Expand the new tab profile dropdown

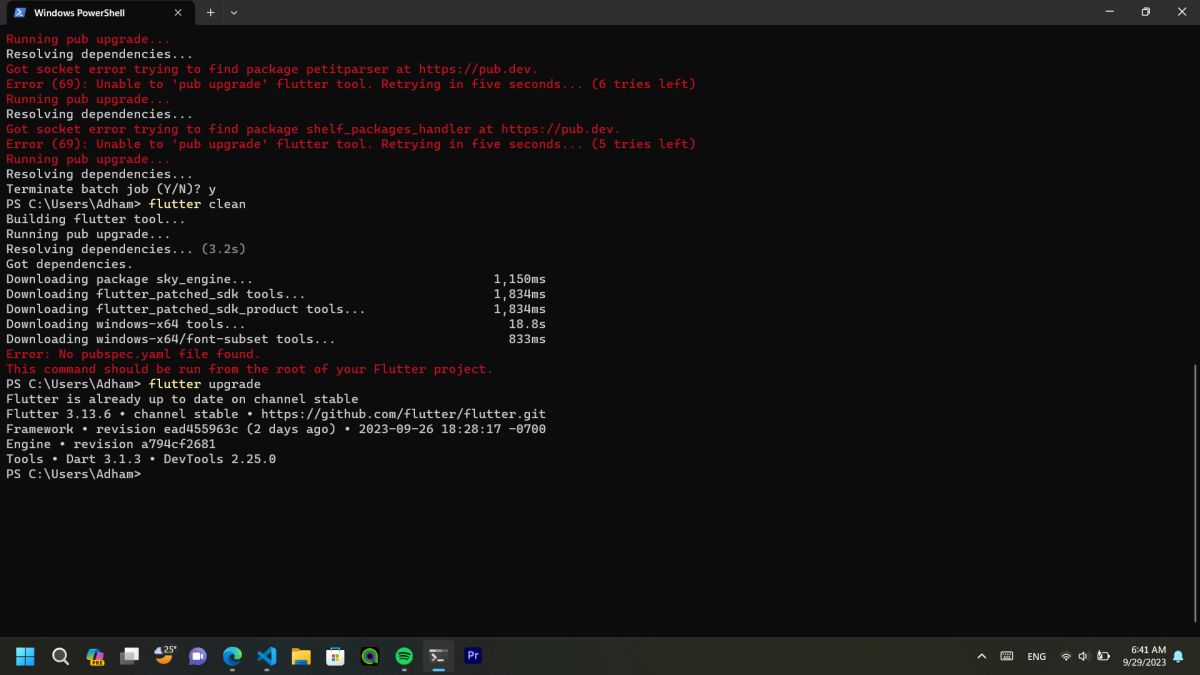click(x=234, y=13)
